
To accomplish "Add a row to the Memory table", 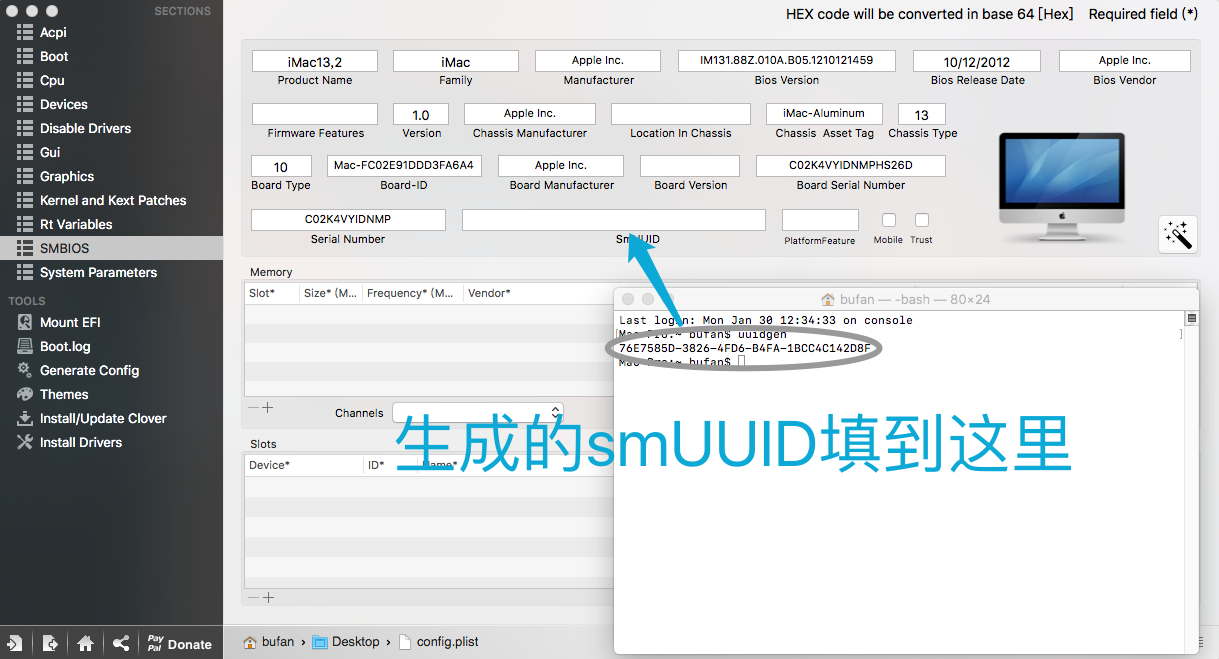I will coord(268,408).
